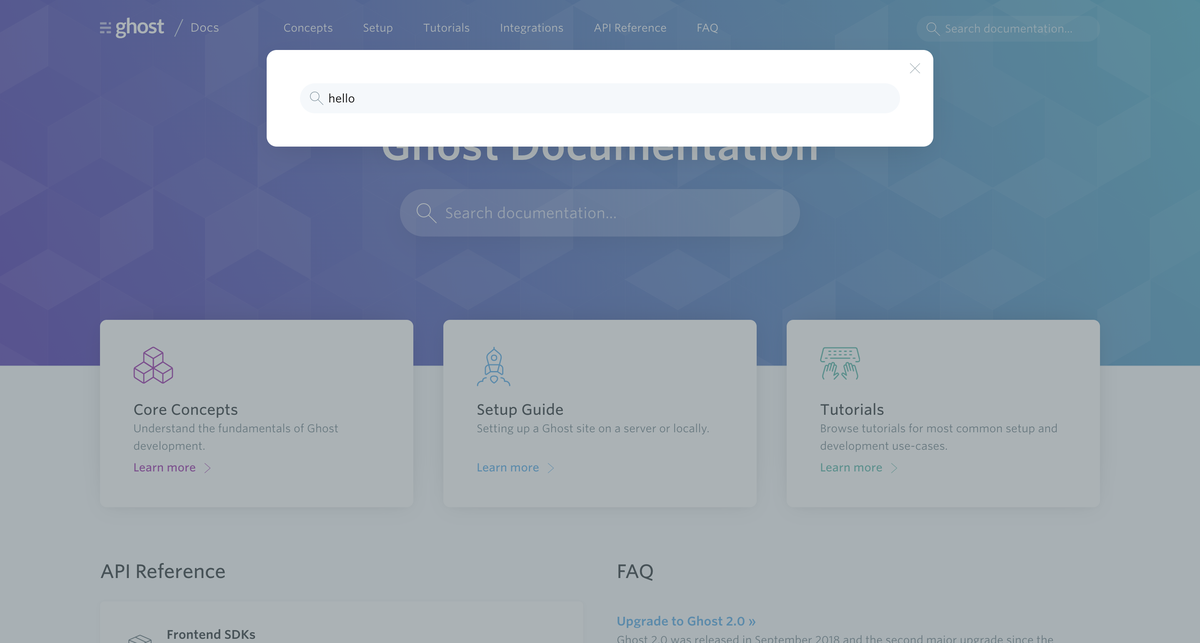This screenshot has height=643, width=1200.
Task: Open the Setup Guide heading
Action: (x=520, y=409)
